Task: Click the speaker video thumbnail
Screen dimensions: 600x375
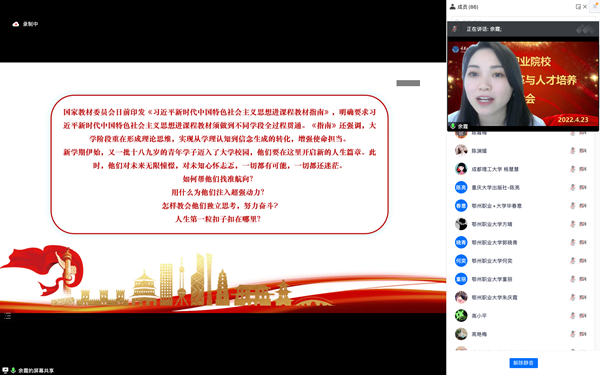Action: (x=523, y=83)
